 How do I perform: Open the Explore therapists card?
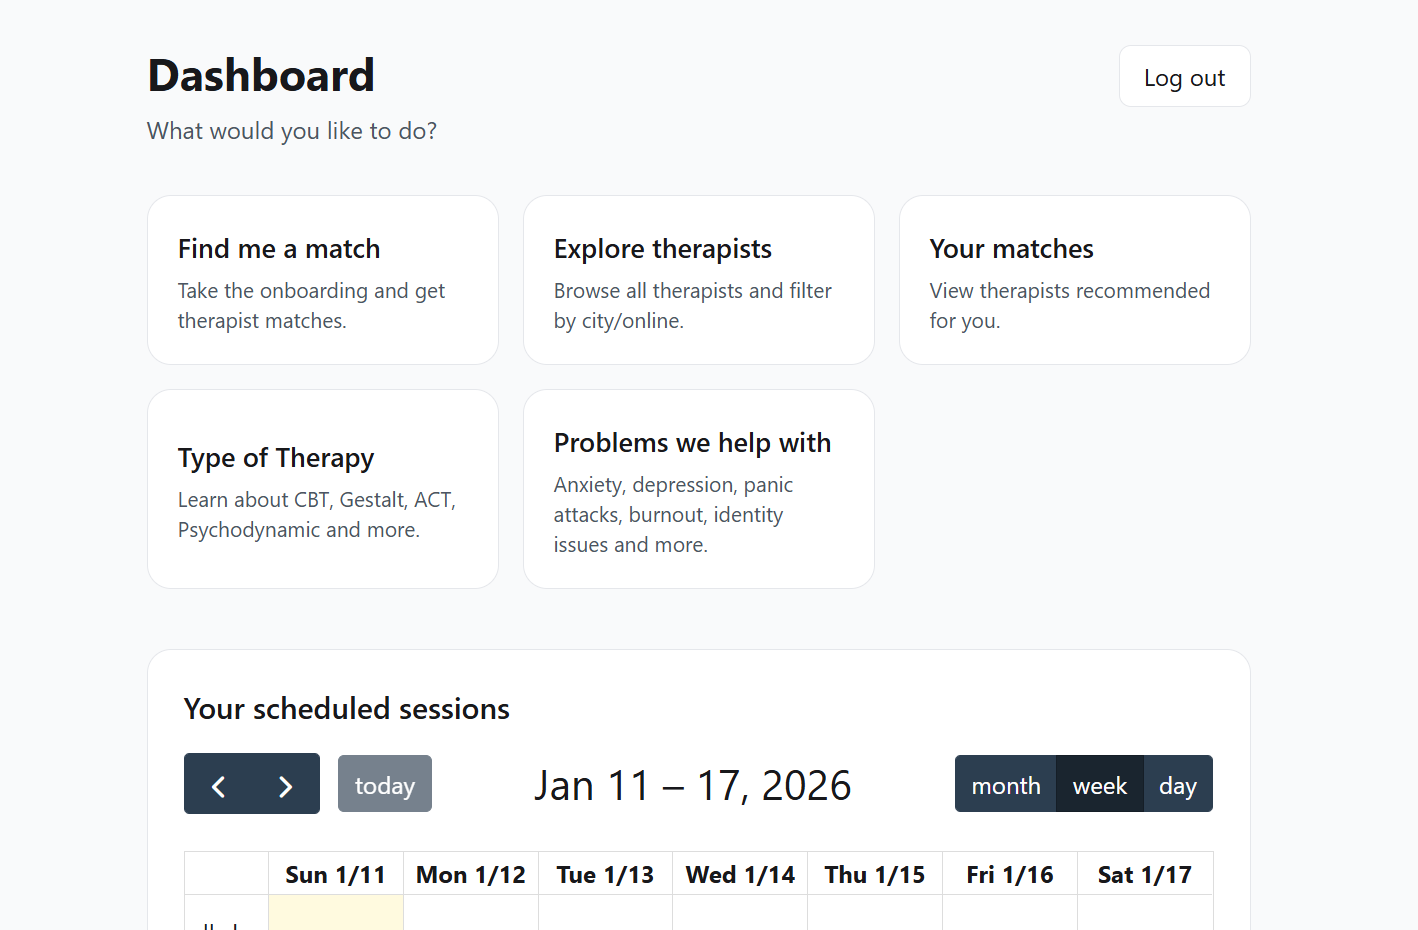[698, 280]
